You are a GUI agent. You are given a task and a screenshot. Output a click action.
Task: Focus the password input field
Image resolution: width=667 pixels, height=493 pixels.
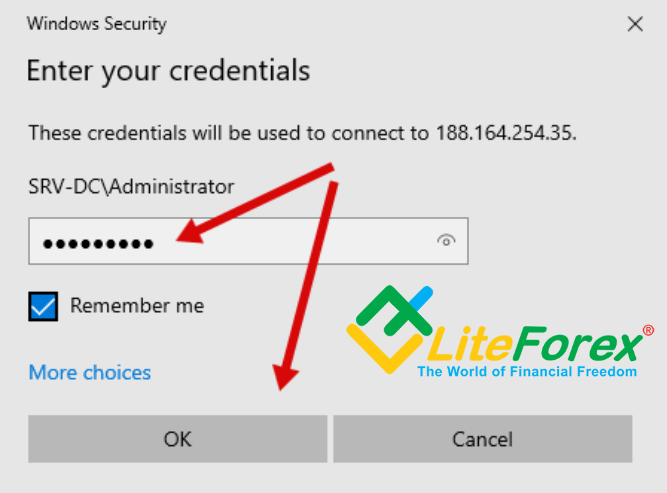pyautogui.click(x=248, y=241)
